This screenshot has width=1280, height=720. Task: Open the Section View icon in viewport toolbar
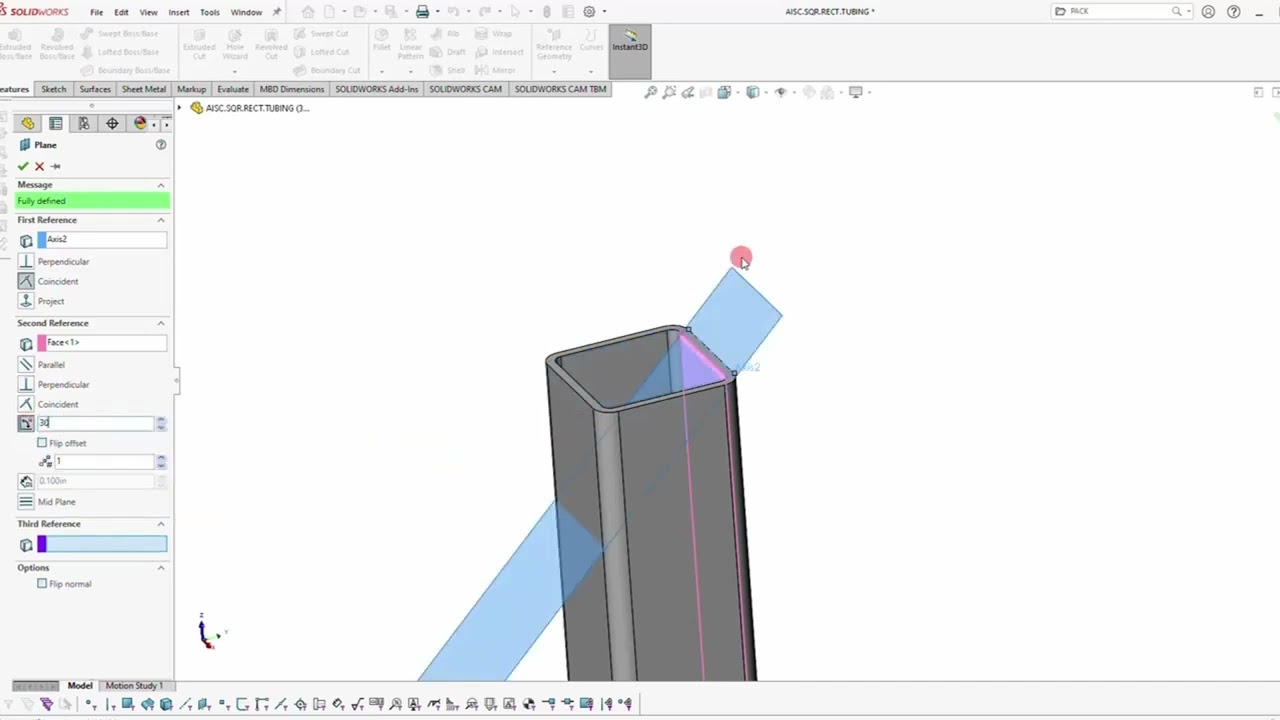pos(705,92)
